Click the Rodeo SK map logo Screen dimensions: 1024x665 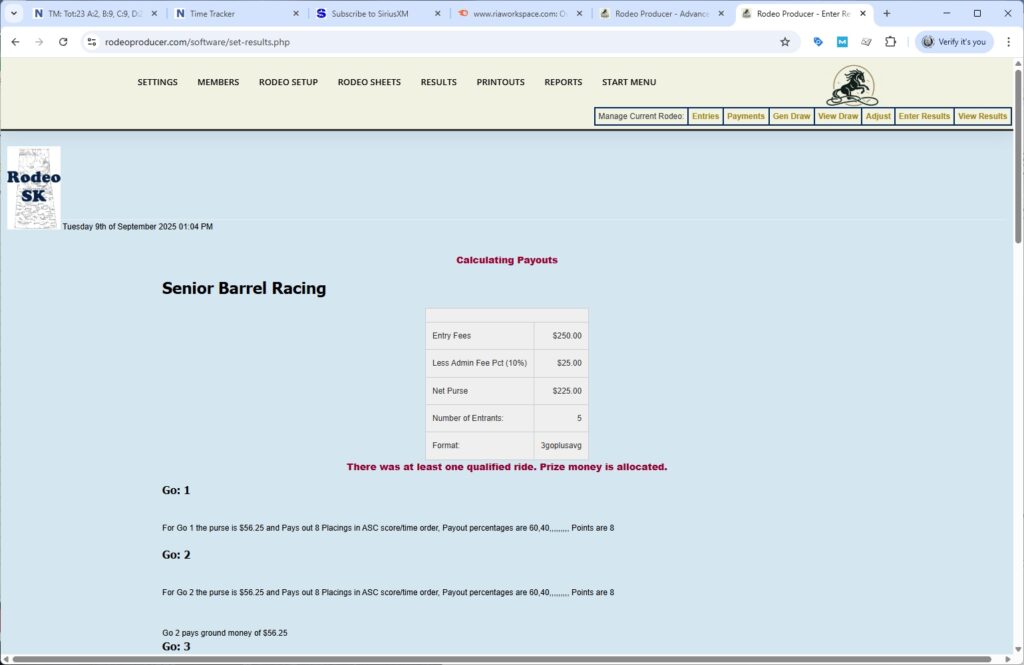click(34, 188)
